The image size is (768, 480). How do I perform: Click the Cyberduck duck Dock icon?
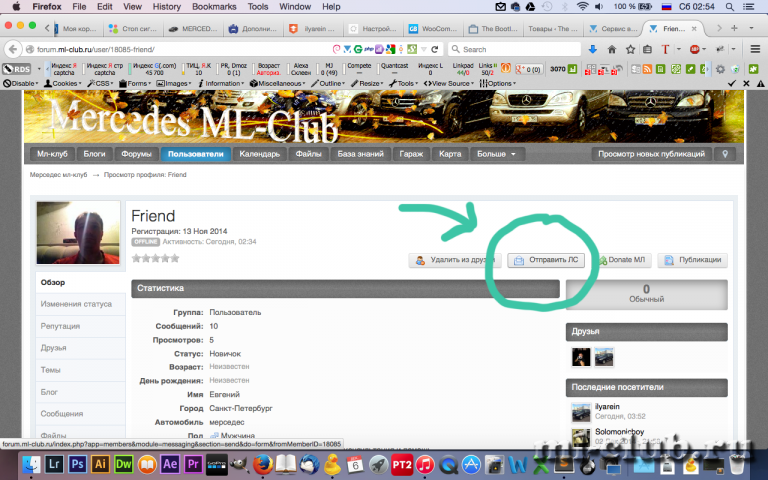point(333,464)
